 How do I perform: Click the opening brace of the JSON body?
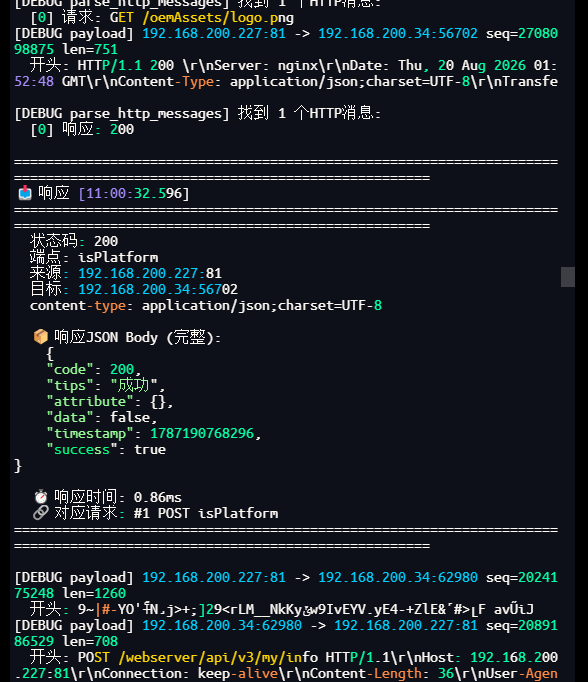(x=50, y=354)
